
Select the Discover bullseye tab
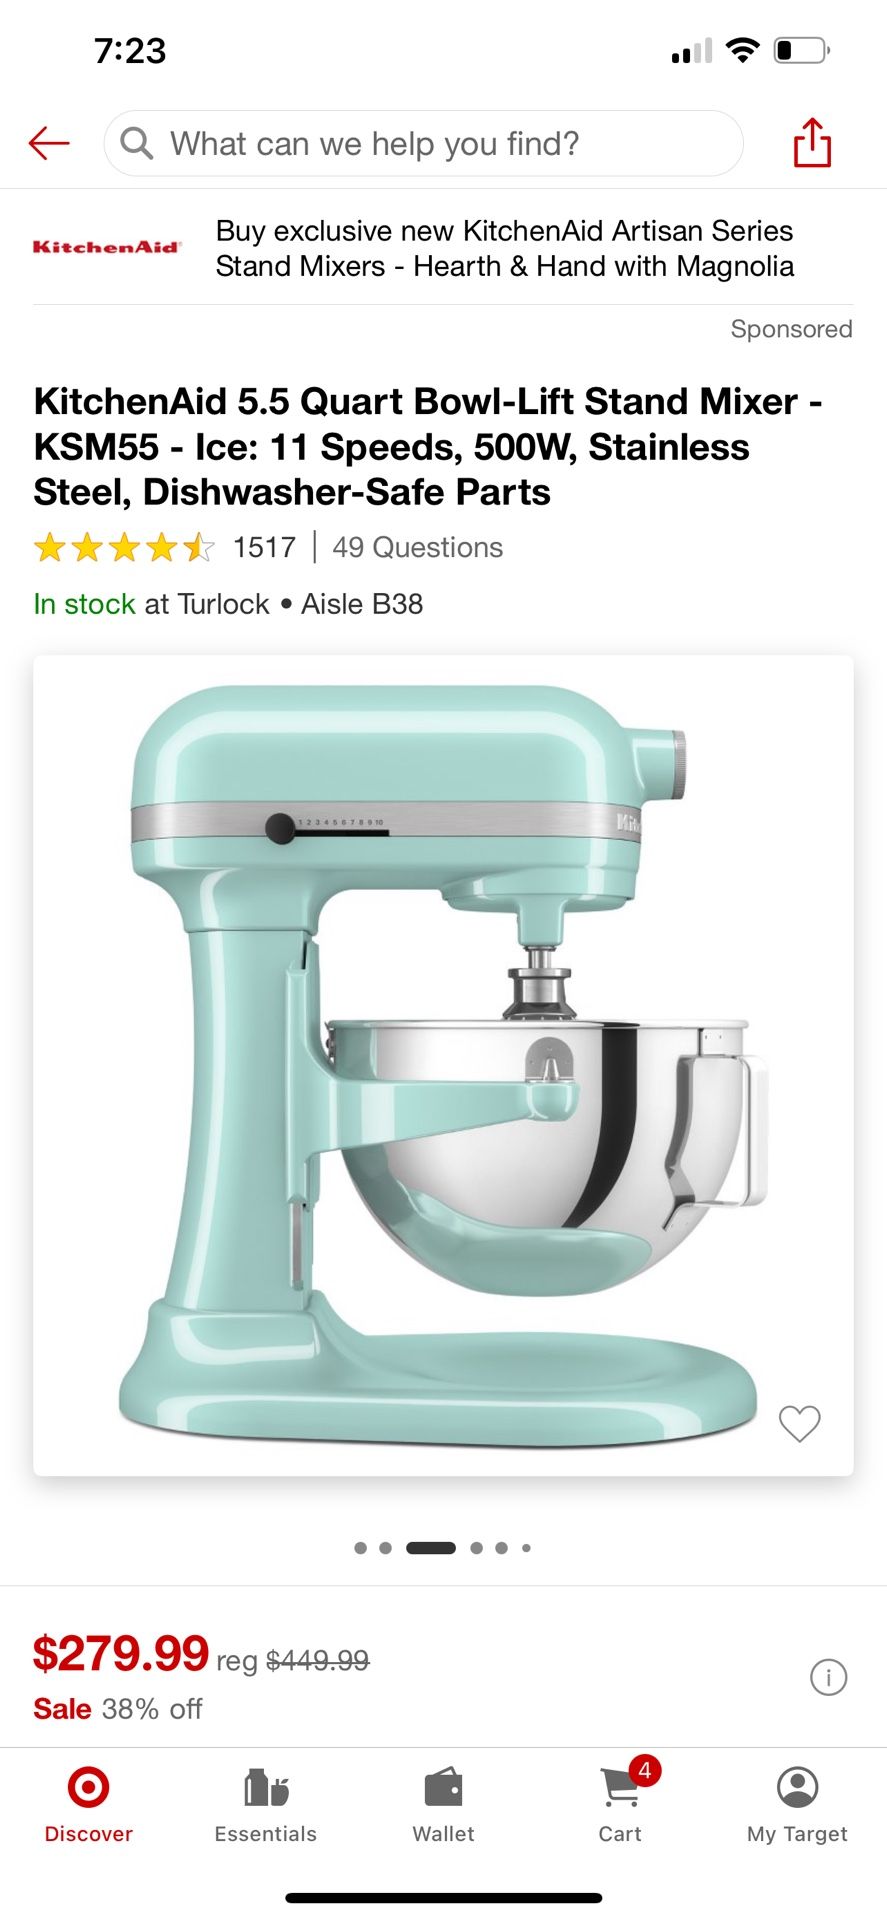88,1805
